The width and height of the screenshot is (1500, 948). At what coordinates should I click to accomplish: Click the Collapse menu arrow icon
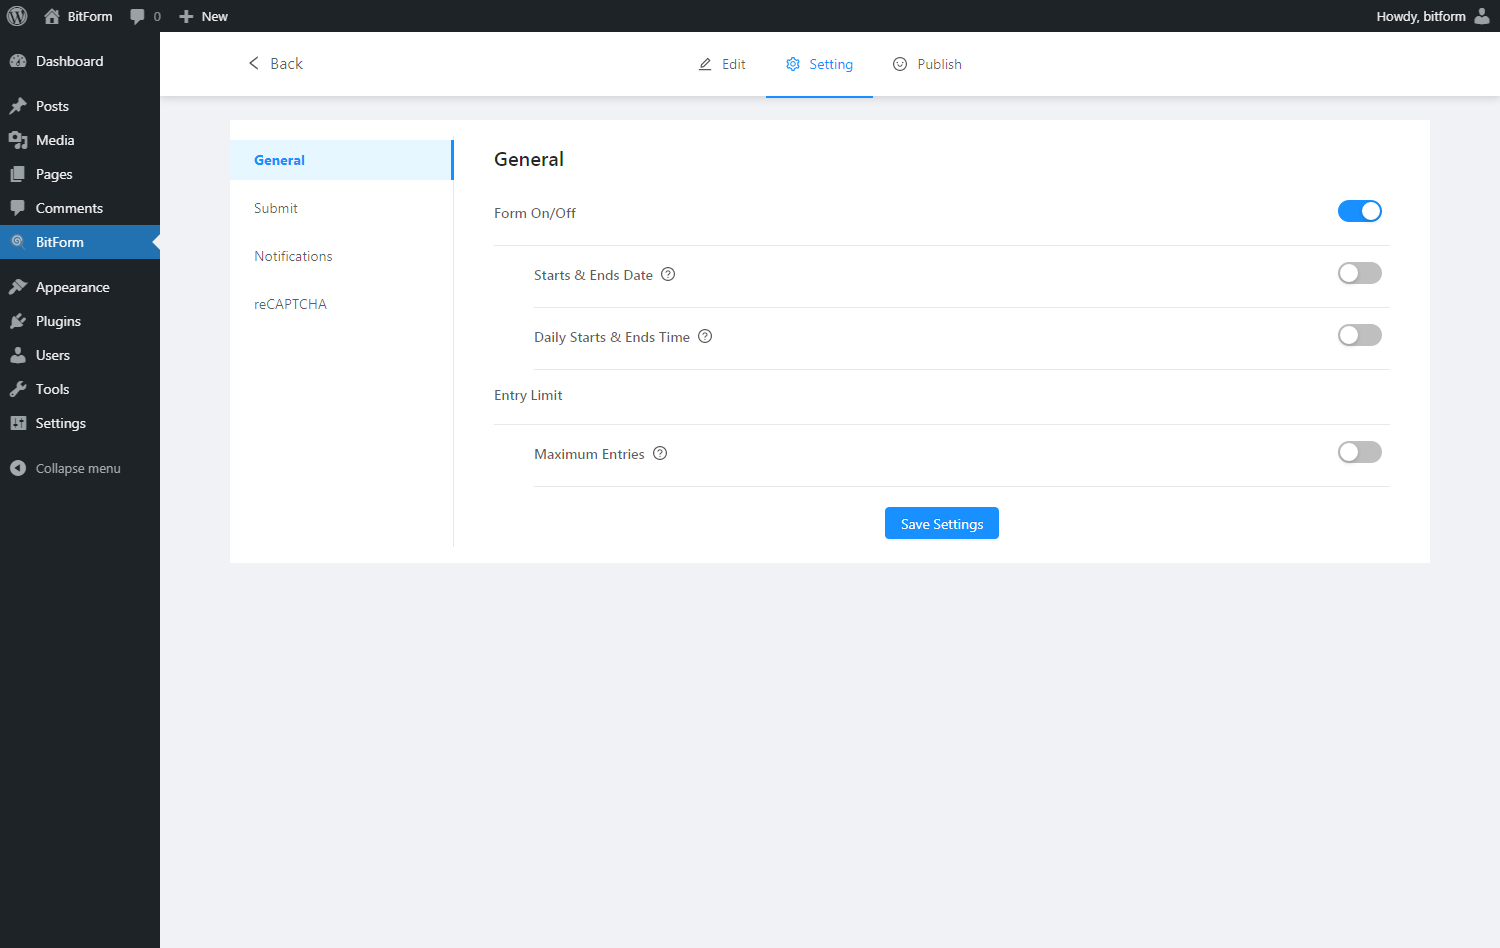point(18,468)
